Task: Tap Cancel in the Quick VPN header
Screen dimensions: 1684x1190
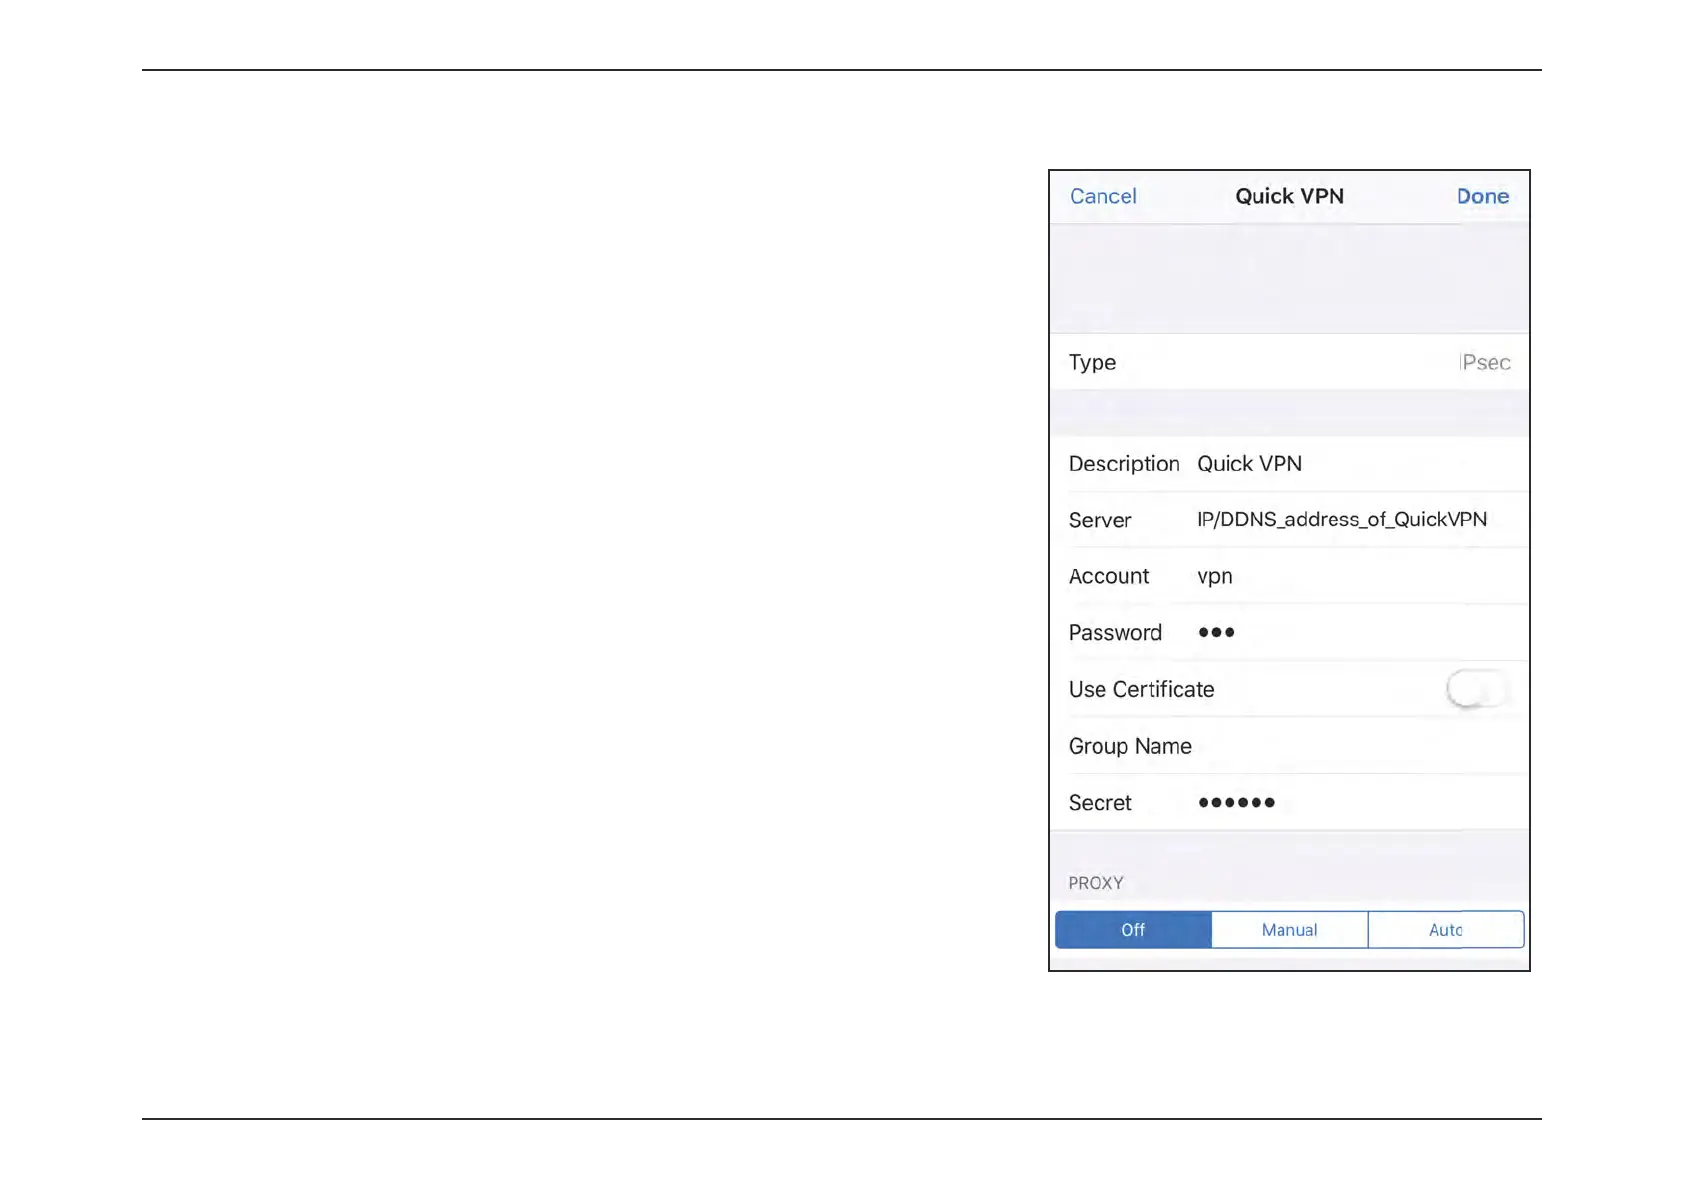Action: point(1103,196)
